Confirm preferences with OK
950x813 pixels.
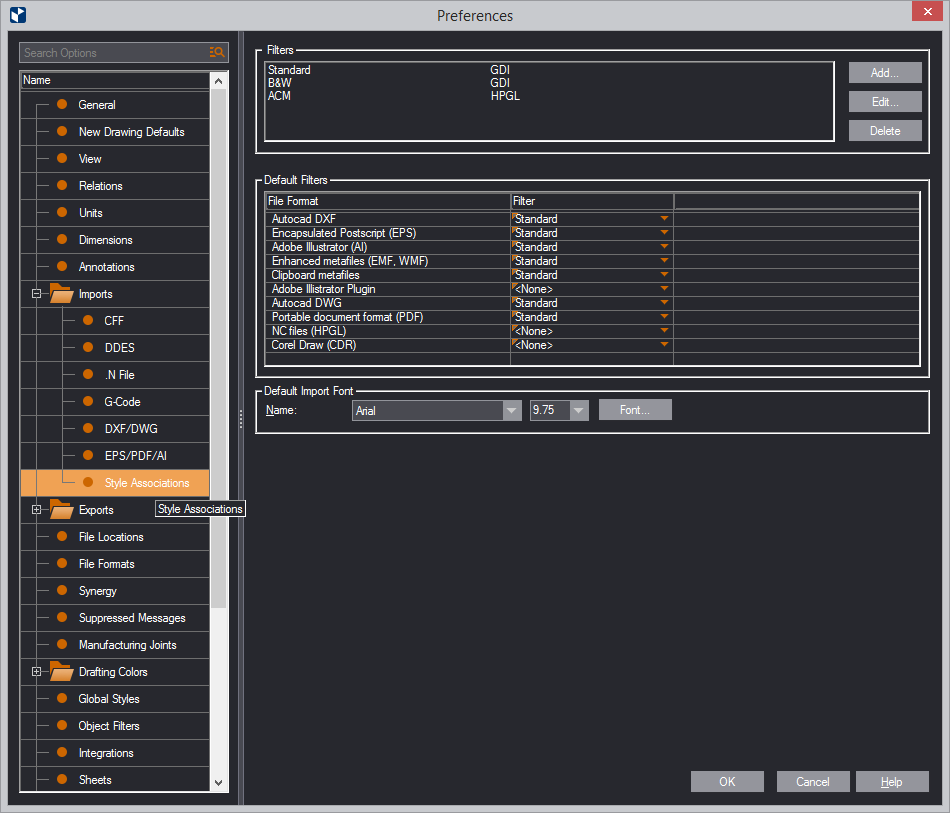tap(727, 781)
